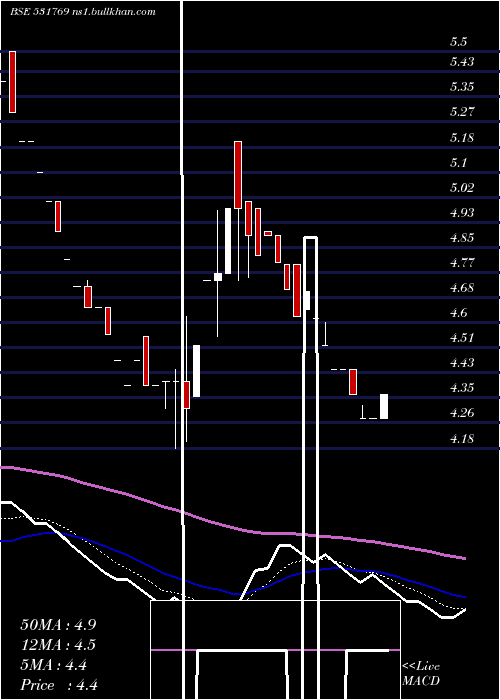Click the 5MA : 4.4 readout
Image resolution: width=500 pixels, height=700 pixels.
click(54, 665)
